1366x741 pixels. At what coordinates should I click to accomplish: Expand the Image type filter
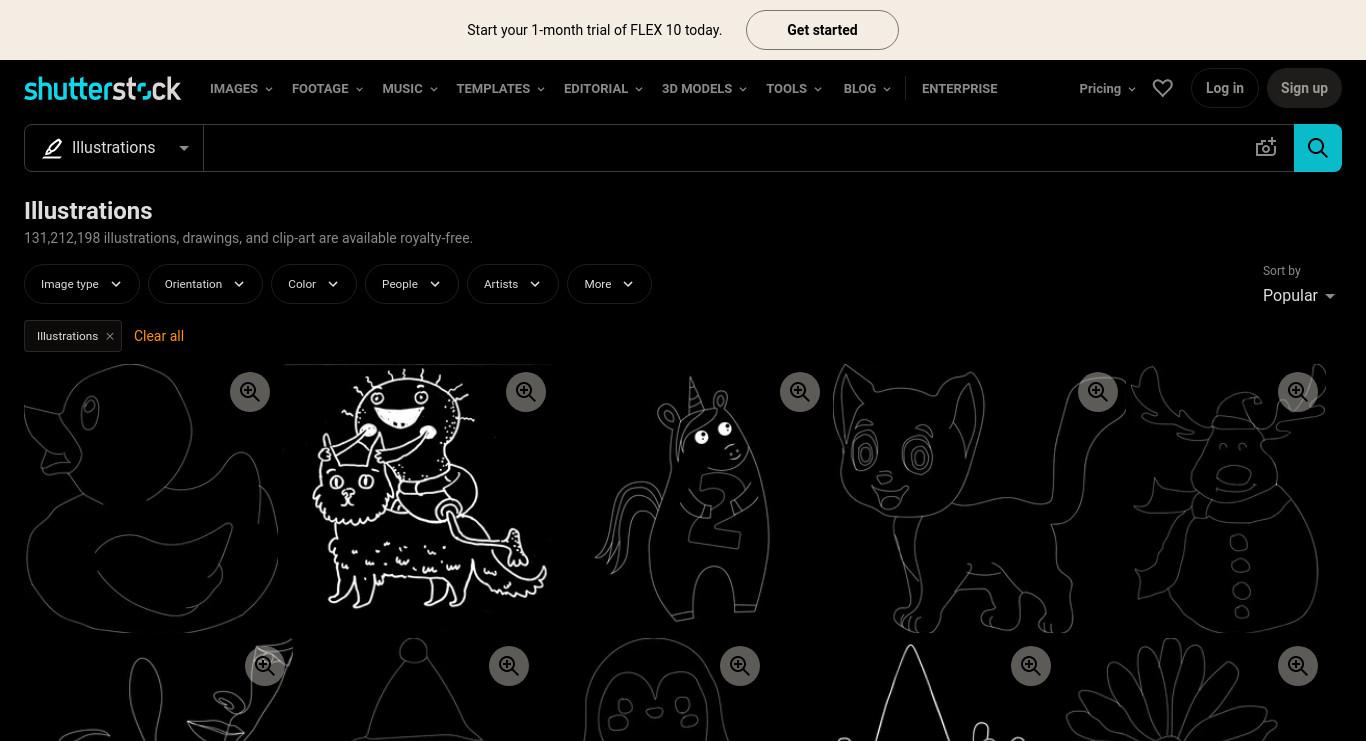[x=81, y=284]
